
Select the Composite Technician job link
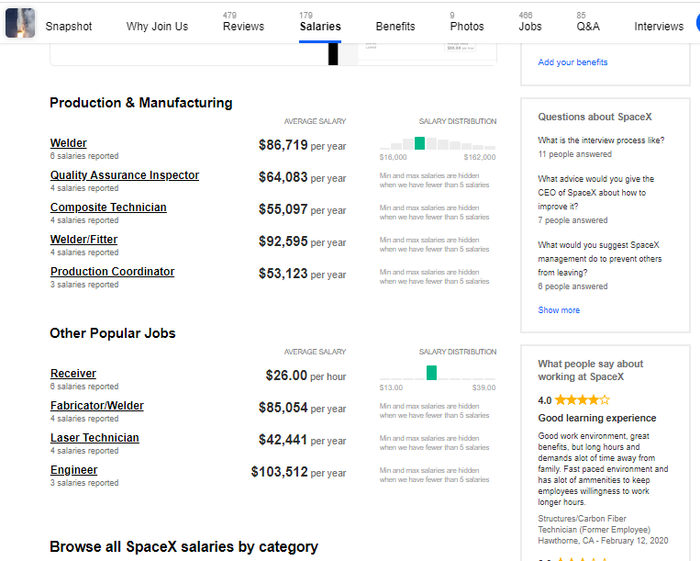coord(108,208)
